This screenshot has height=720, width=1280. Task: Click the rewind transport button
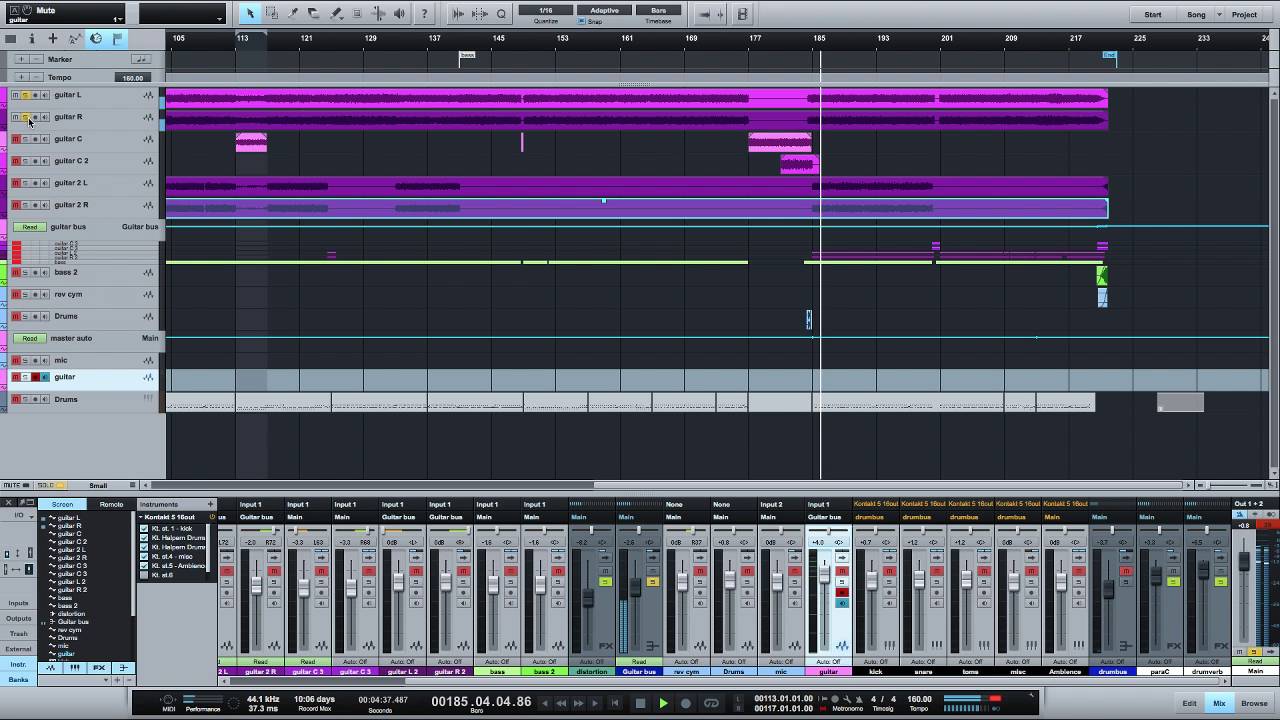(561, 703)
